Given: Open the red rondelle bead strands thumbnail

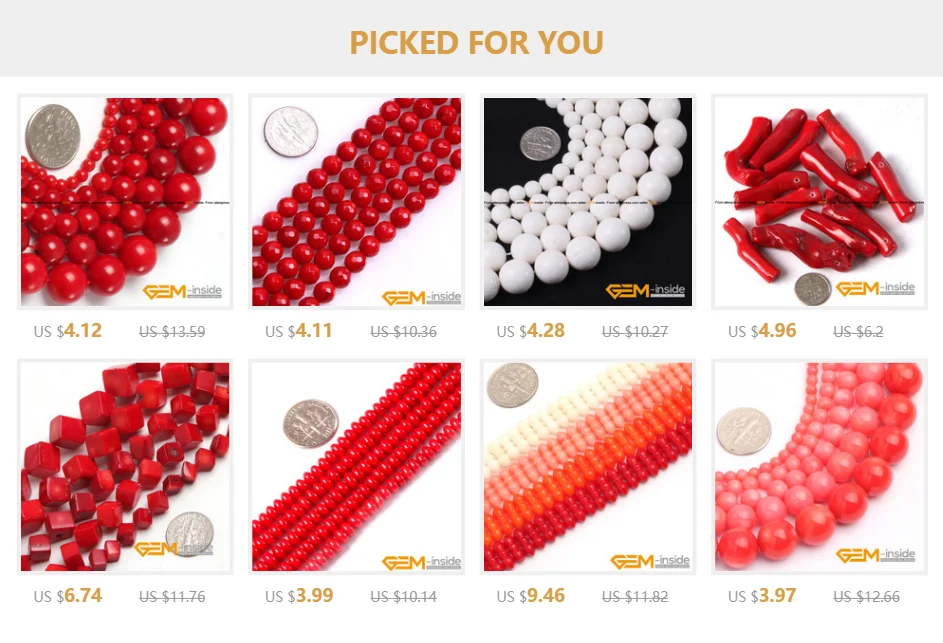Looking at the screenshot, I should coord(357,467).
